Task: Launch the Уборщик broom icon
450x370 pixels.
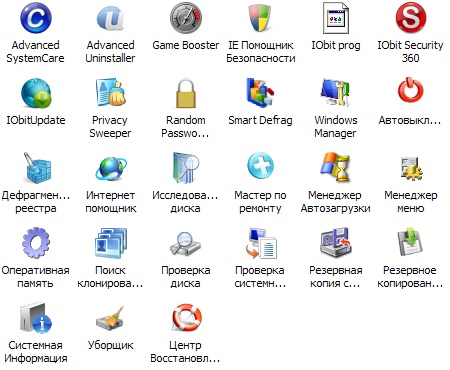Action: [x=110, y=319]
